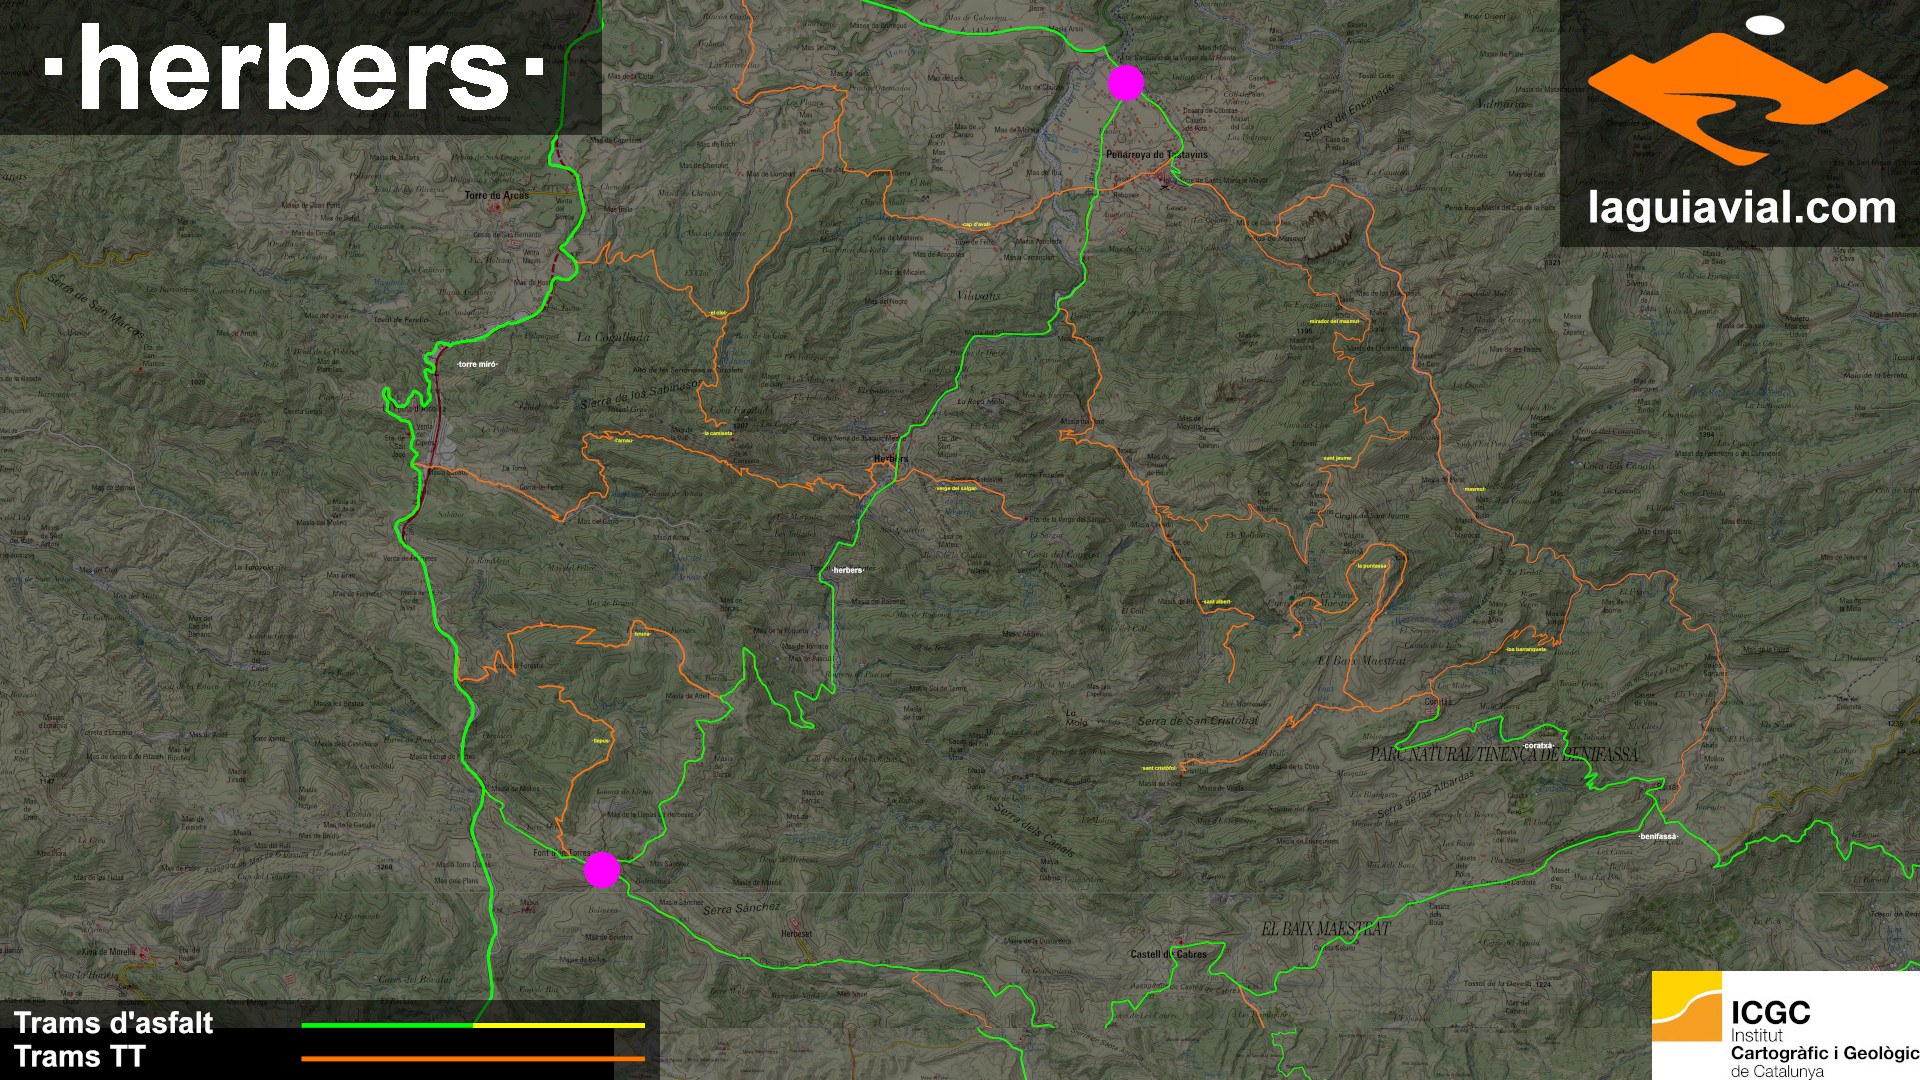
Task: Click the 'coratxà' waypoint label
Action: (x=1537, y=745)
